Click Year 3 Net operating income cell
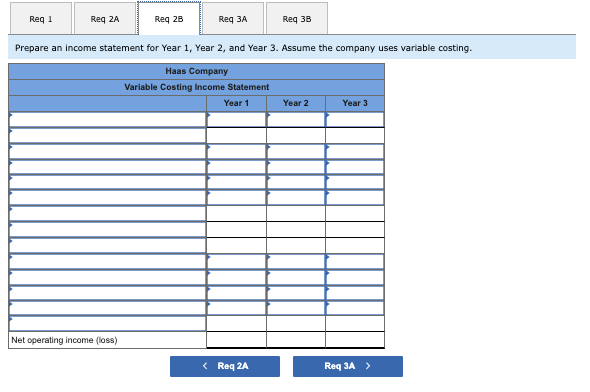Image resolution: width=590 pixels, height=392 pixels. tap(355, 340)
